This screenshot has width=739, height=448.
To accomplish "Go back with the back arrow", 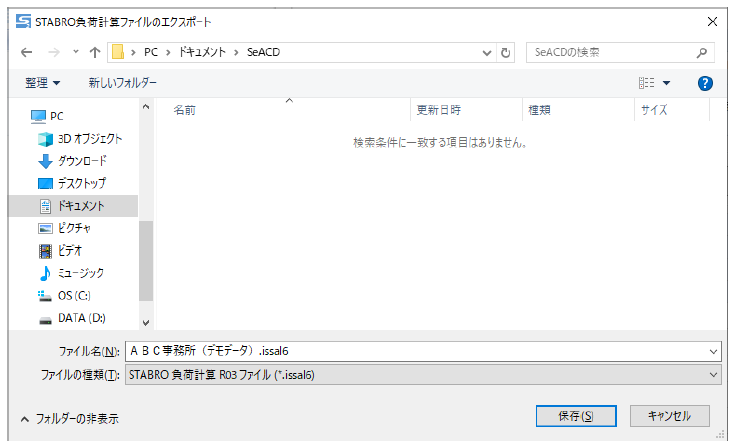I will 27,51.
